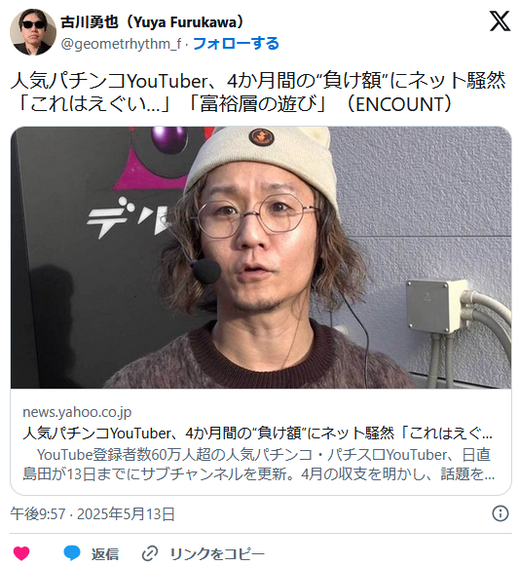
Task: Click the tweet headline starting 人気パチンコYouTuber
Action: click(258, 81)
